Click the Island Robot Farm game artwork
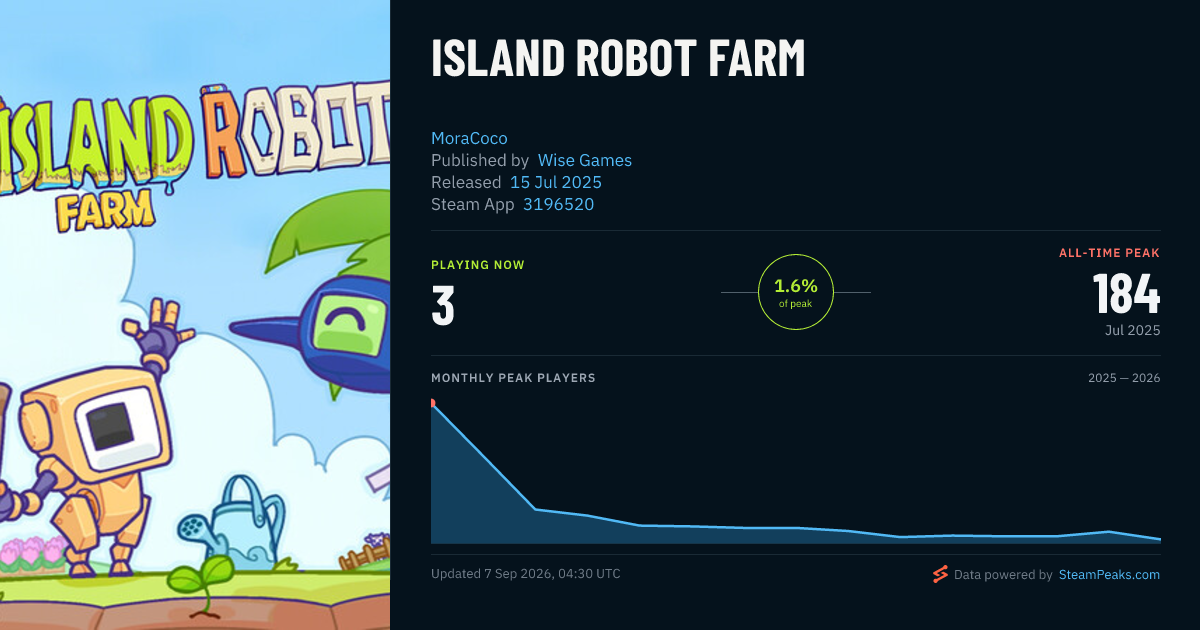 (x=195, y=315)
